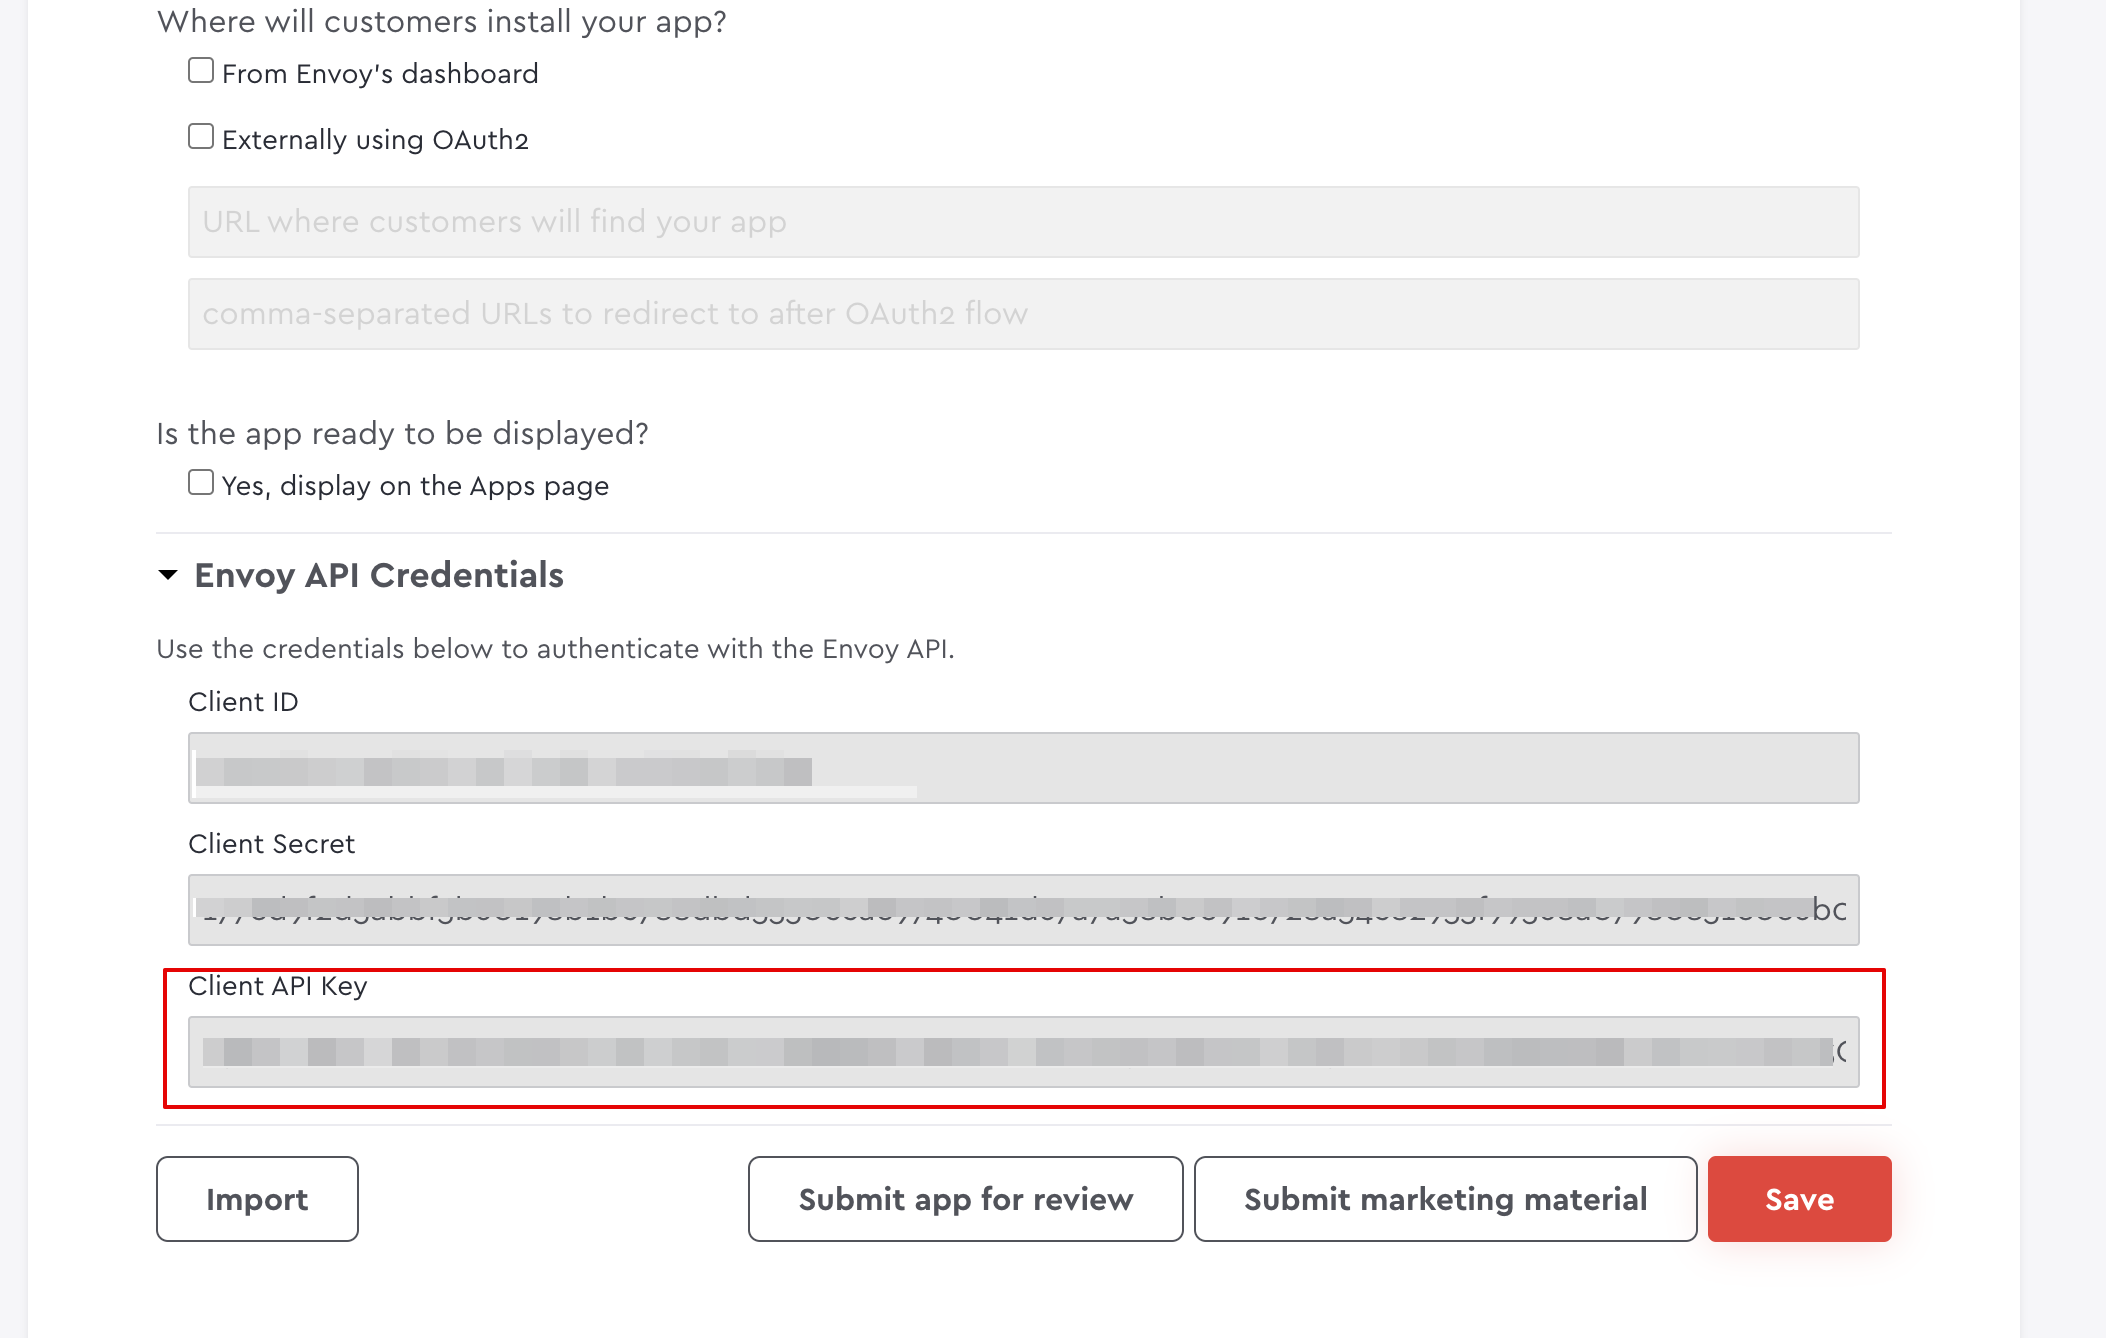Click the Yes, display on Apps page label
Viewport: 2106px width, 1338px height.
(x=415, y=486)
